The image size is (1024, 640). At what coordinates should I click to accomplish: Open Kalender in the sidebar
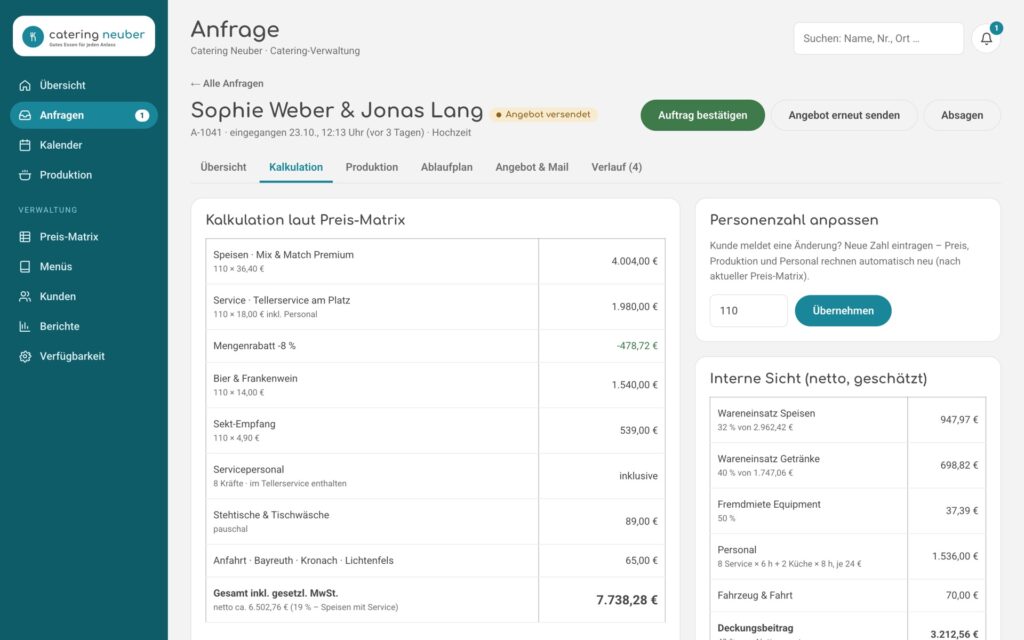click(x=84, y=145)
